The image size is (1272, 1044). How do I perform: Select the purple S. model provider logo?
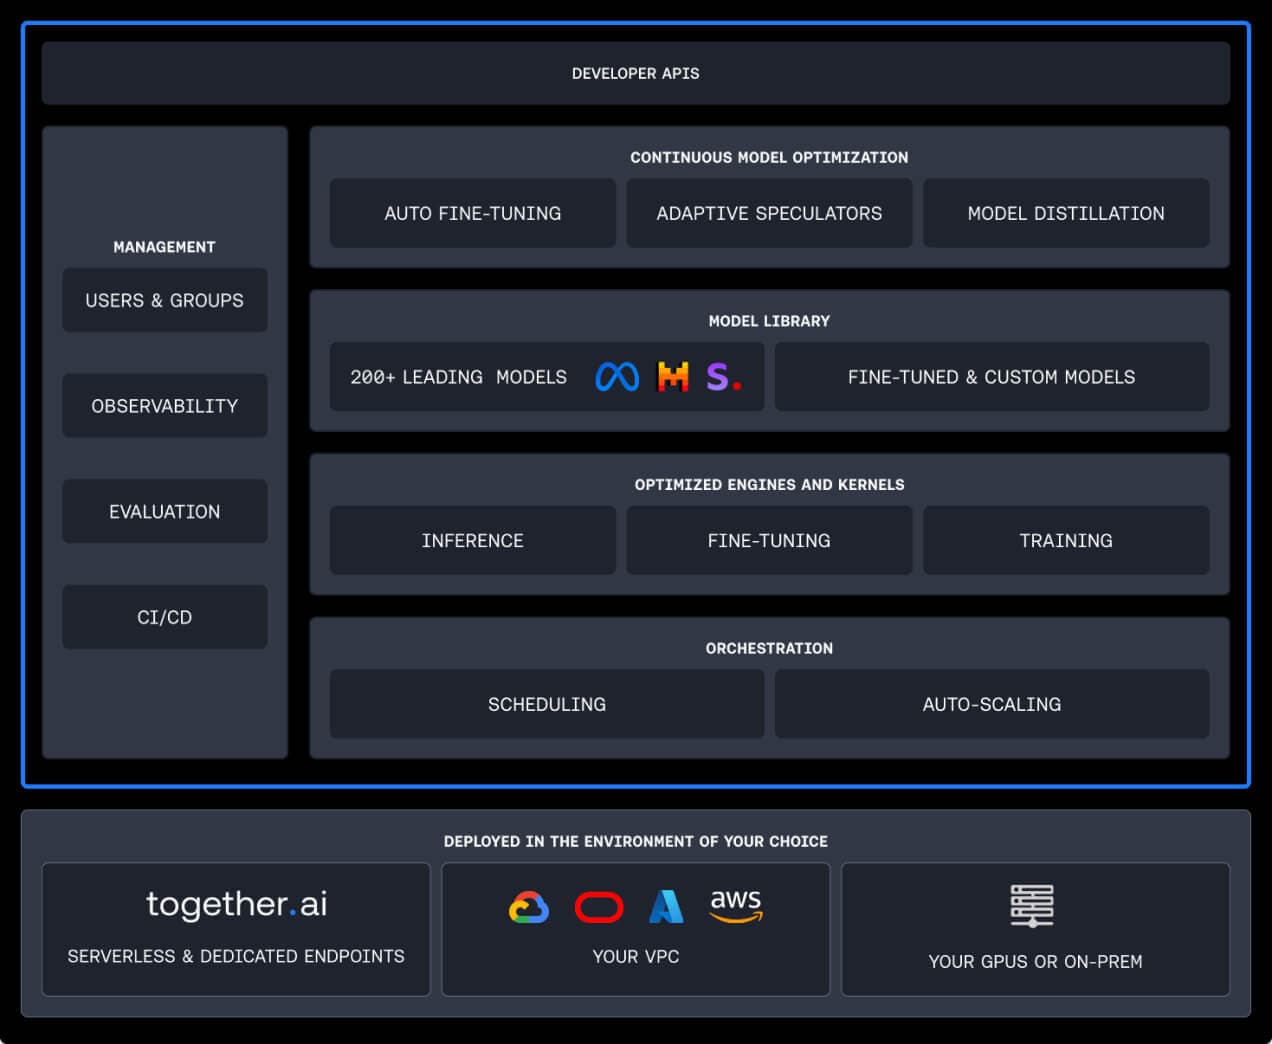(722, 377)
